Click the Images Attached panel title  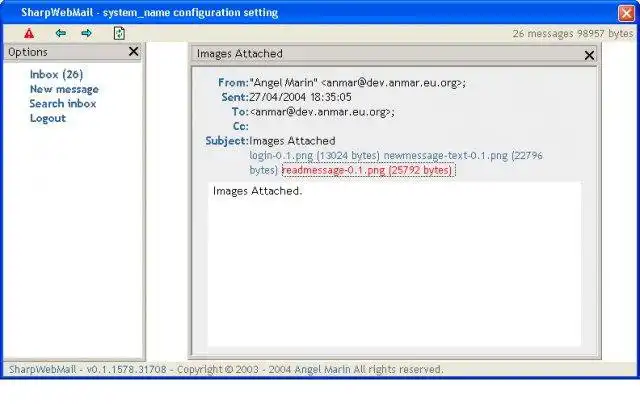click(x=240, y=54)
